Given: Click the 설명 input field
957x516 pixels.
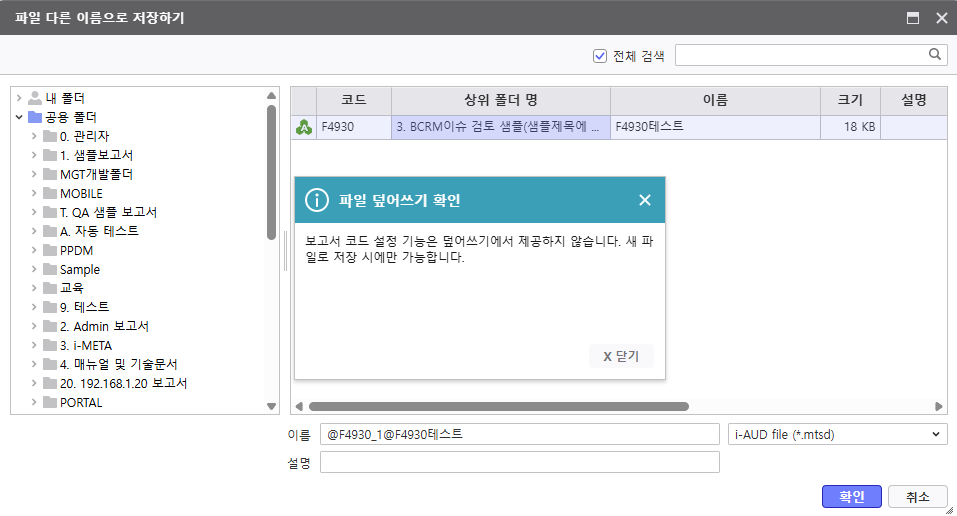Looking at the screenshot, I should 519,462.
